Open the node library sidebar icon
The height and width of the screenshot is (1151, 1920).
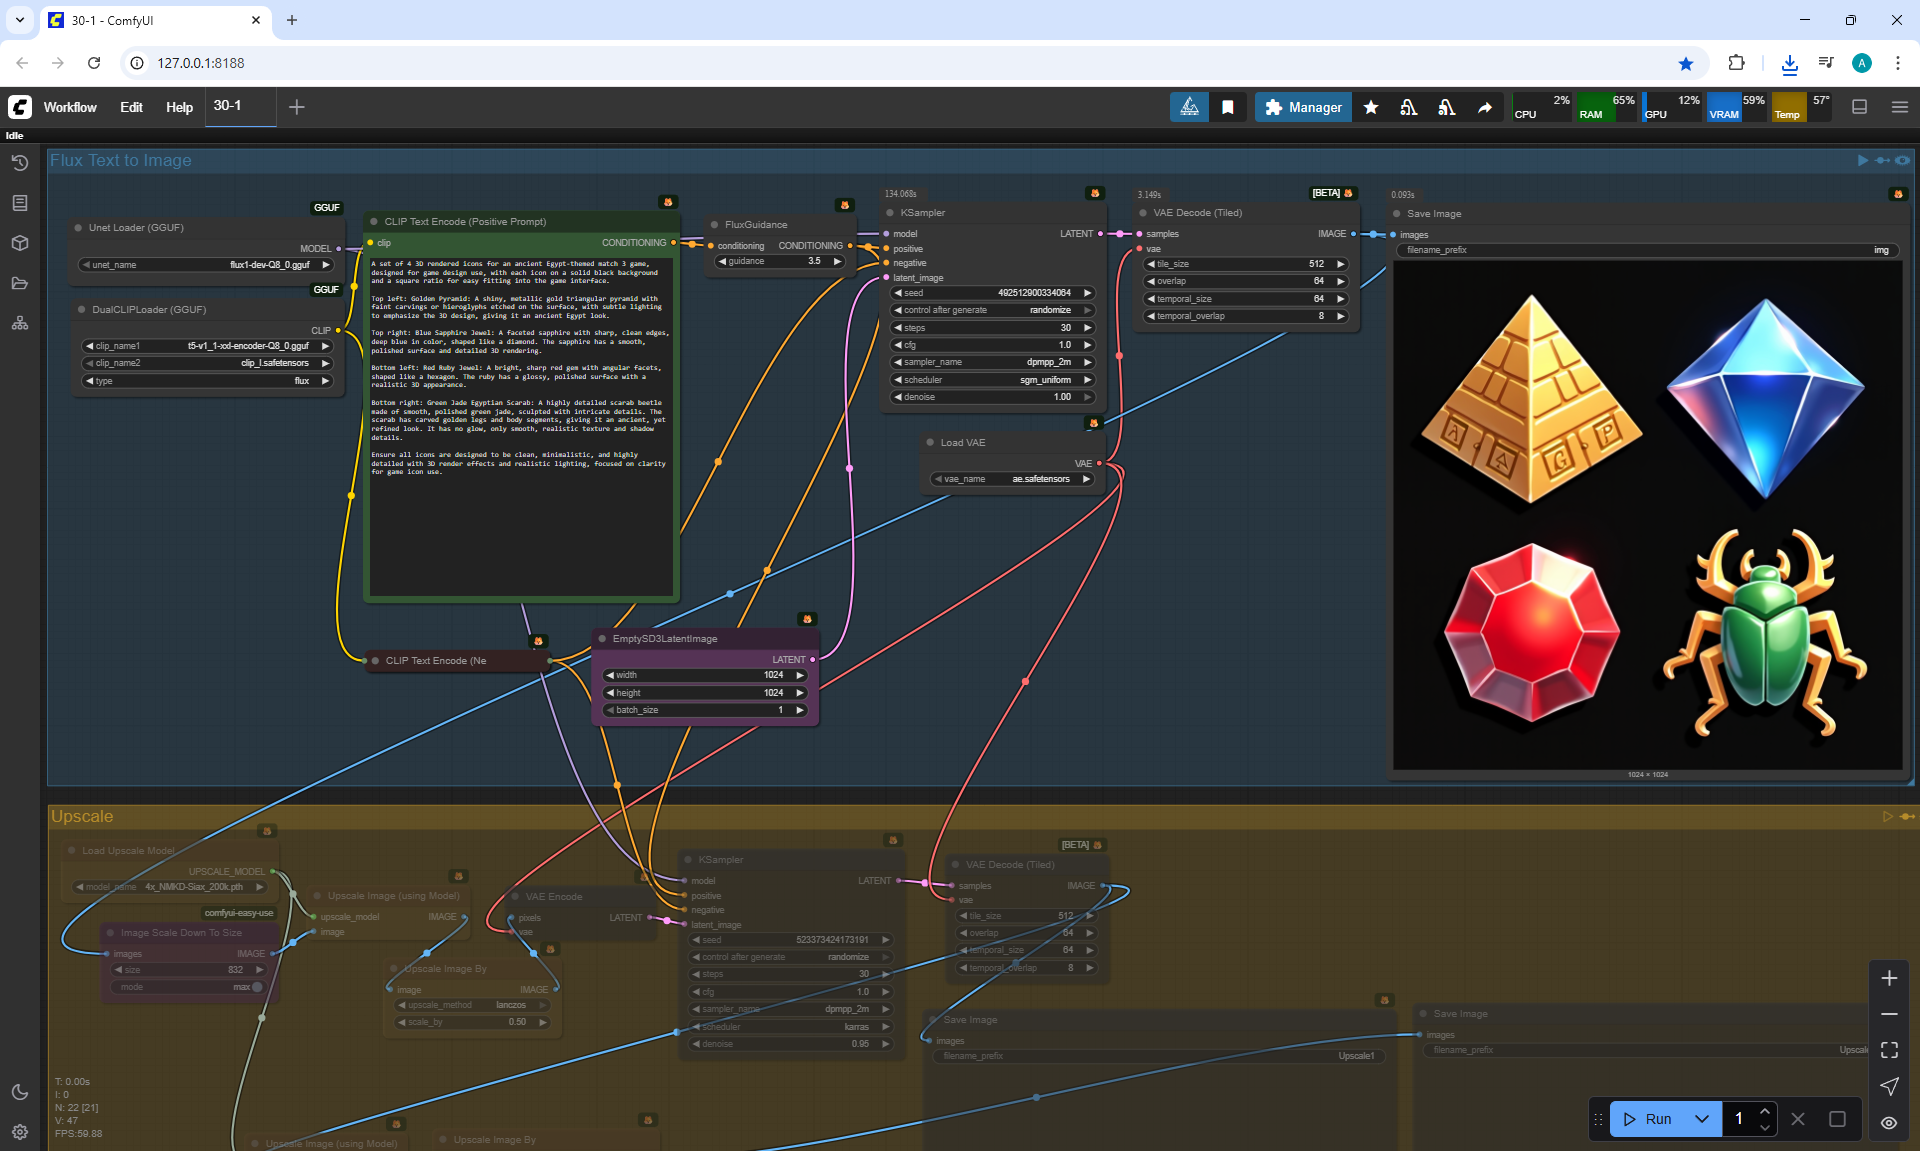tap(20, 203)
